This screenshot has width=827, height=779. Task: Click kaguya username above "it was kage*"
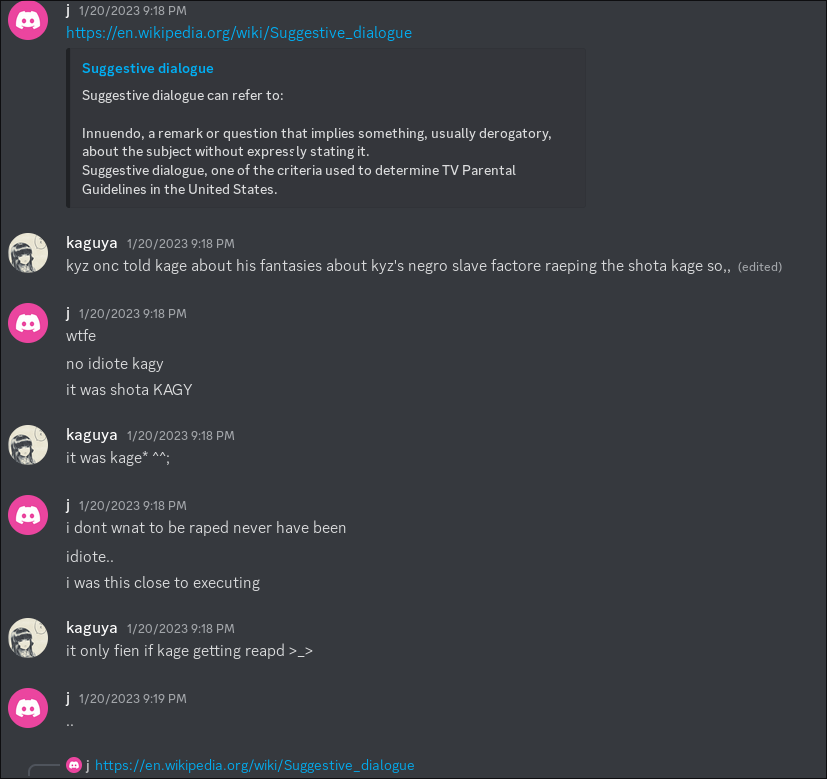tap(92, 435)
